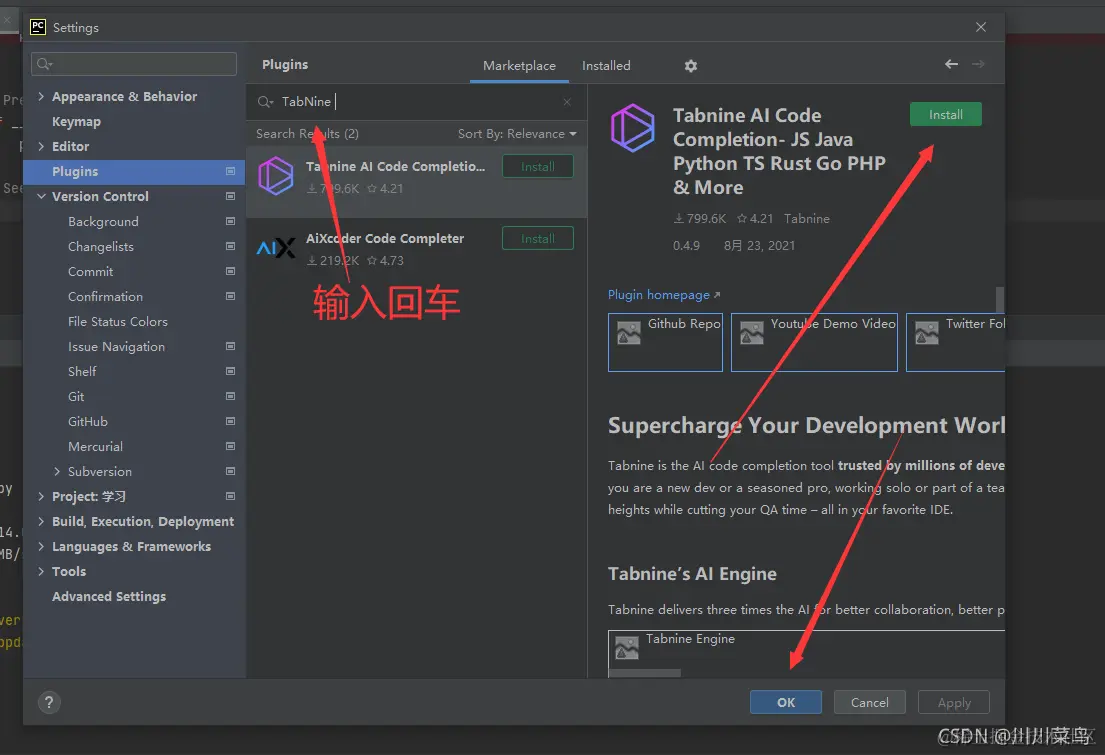The height and width of the screenshot is (755, 1105).
Task: Click the project-level icon beside Subversion
Action: click(x=230, y=471)
